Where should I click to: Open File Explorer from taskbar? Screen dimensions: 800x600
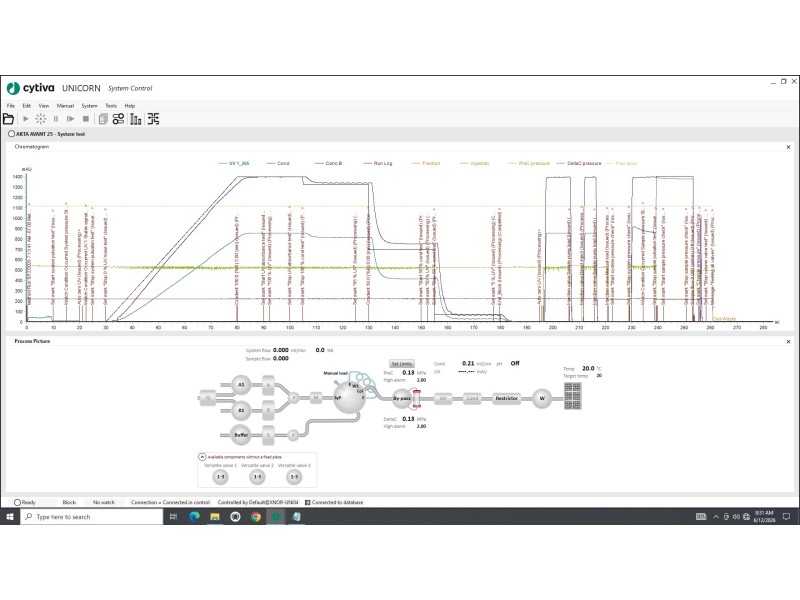pos(215,516)
